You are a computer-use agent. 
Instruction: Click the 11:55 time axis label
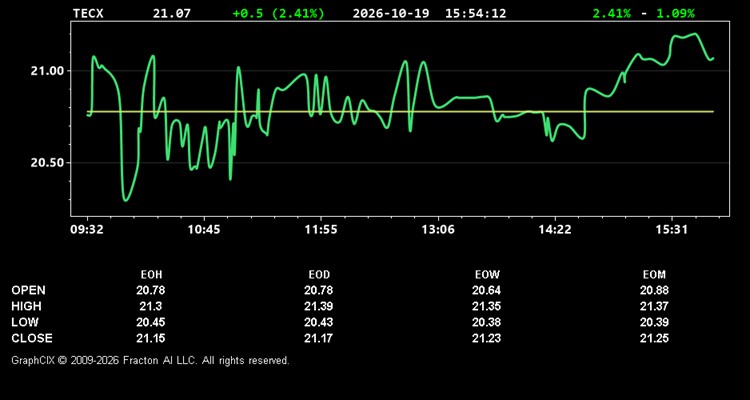321,230
